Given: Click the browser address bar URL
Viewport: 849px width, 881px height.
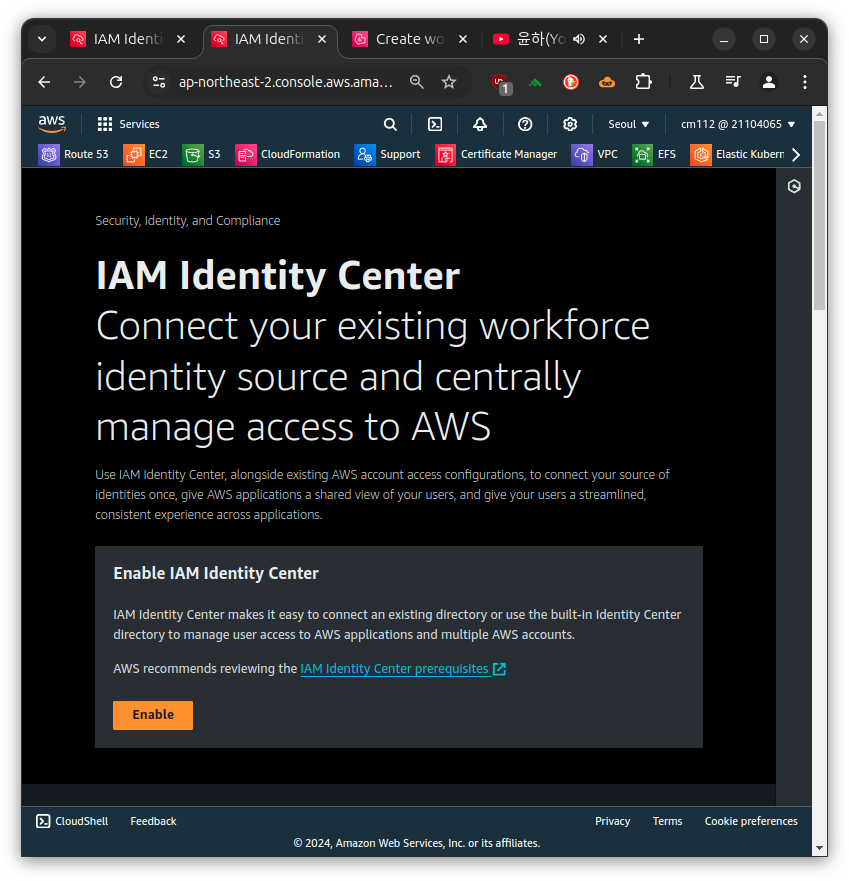Looking at the screenshot, I should [x=285, y=82].
